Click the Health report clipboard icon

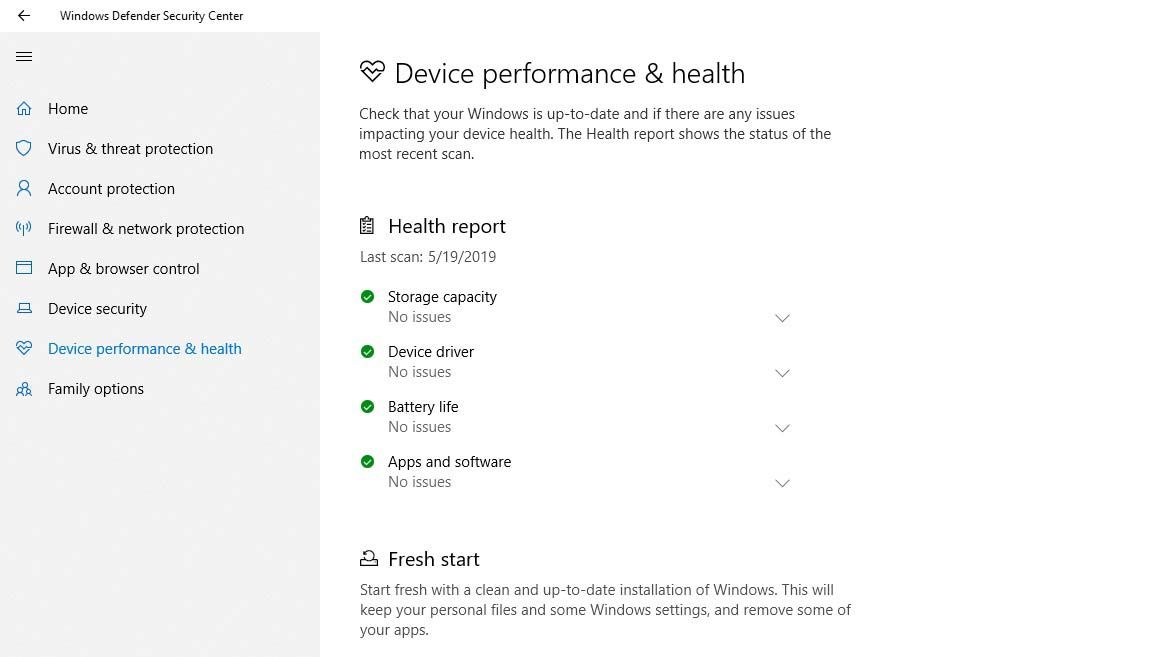[367, 225]
